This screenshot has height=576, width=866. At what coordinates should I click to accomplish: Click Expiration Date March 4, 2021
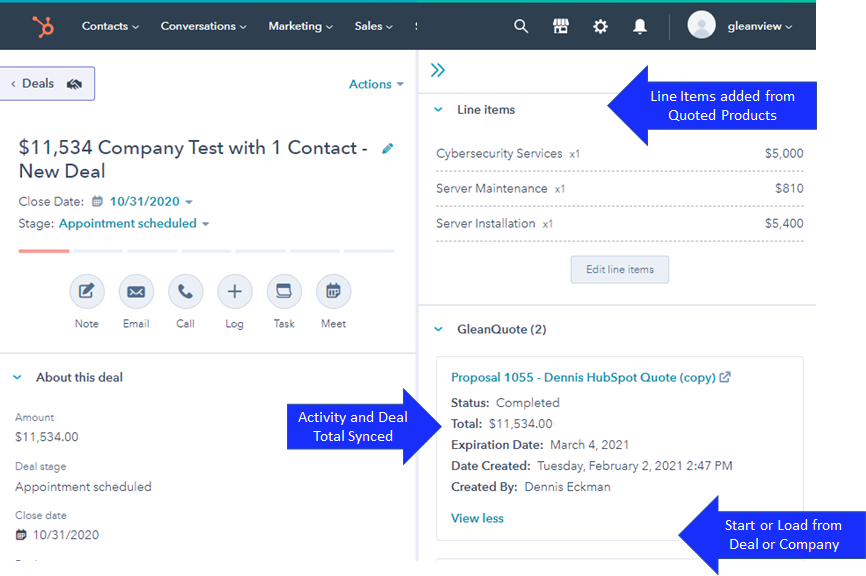click(540, 445)
